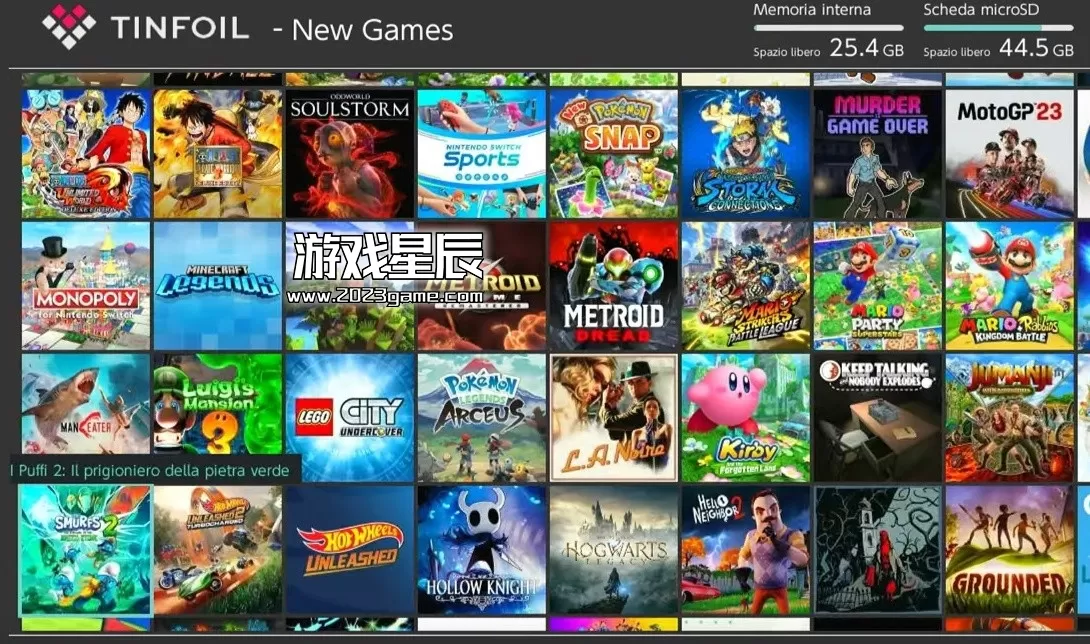The width and height of the screenshot is (1090, 644).
Task: Select the MotoGP 23 game cover
Action: click(x=1009, y=154)
